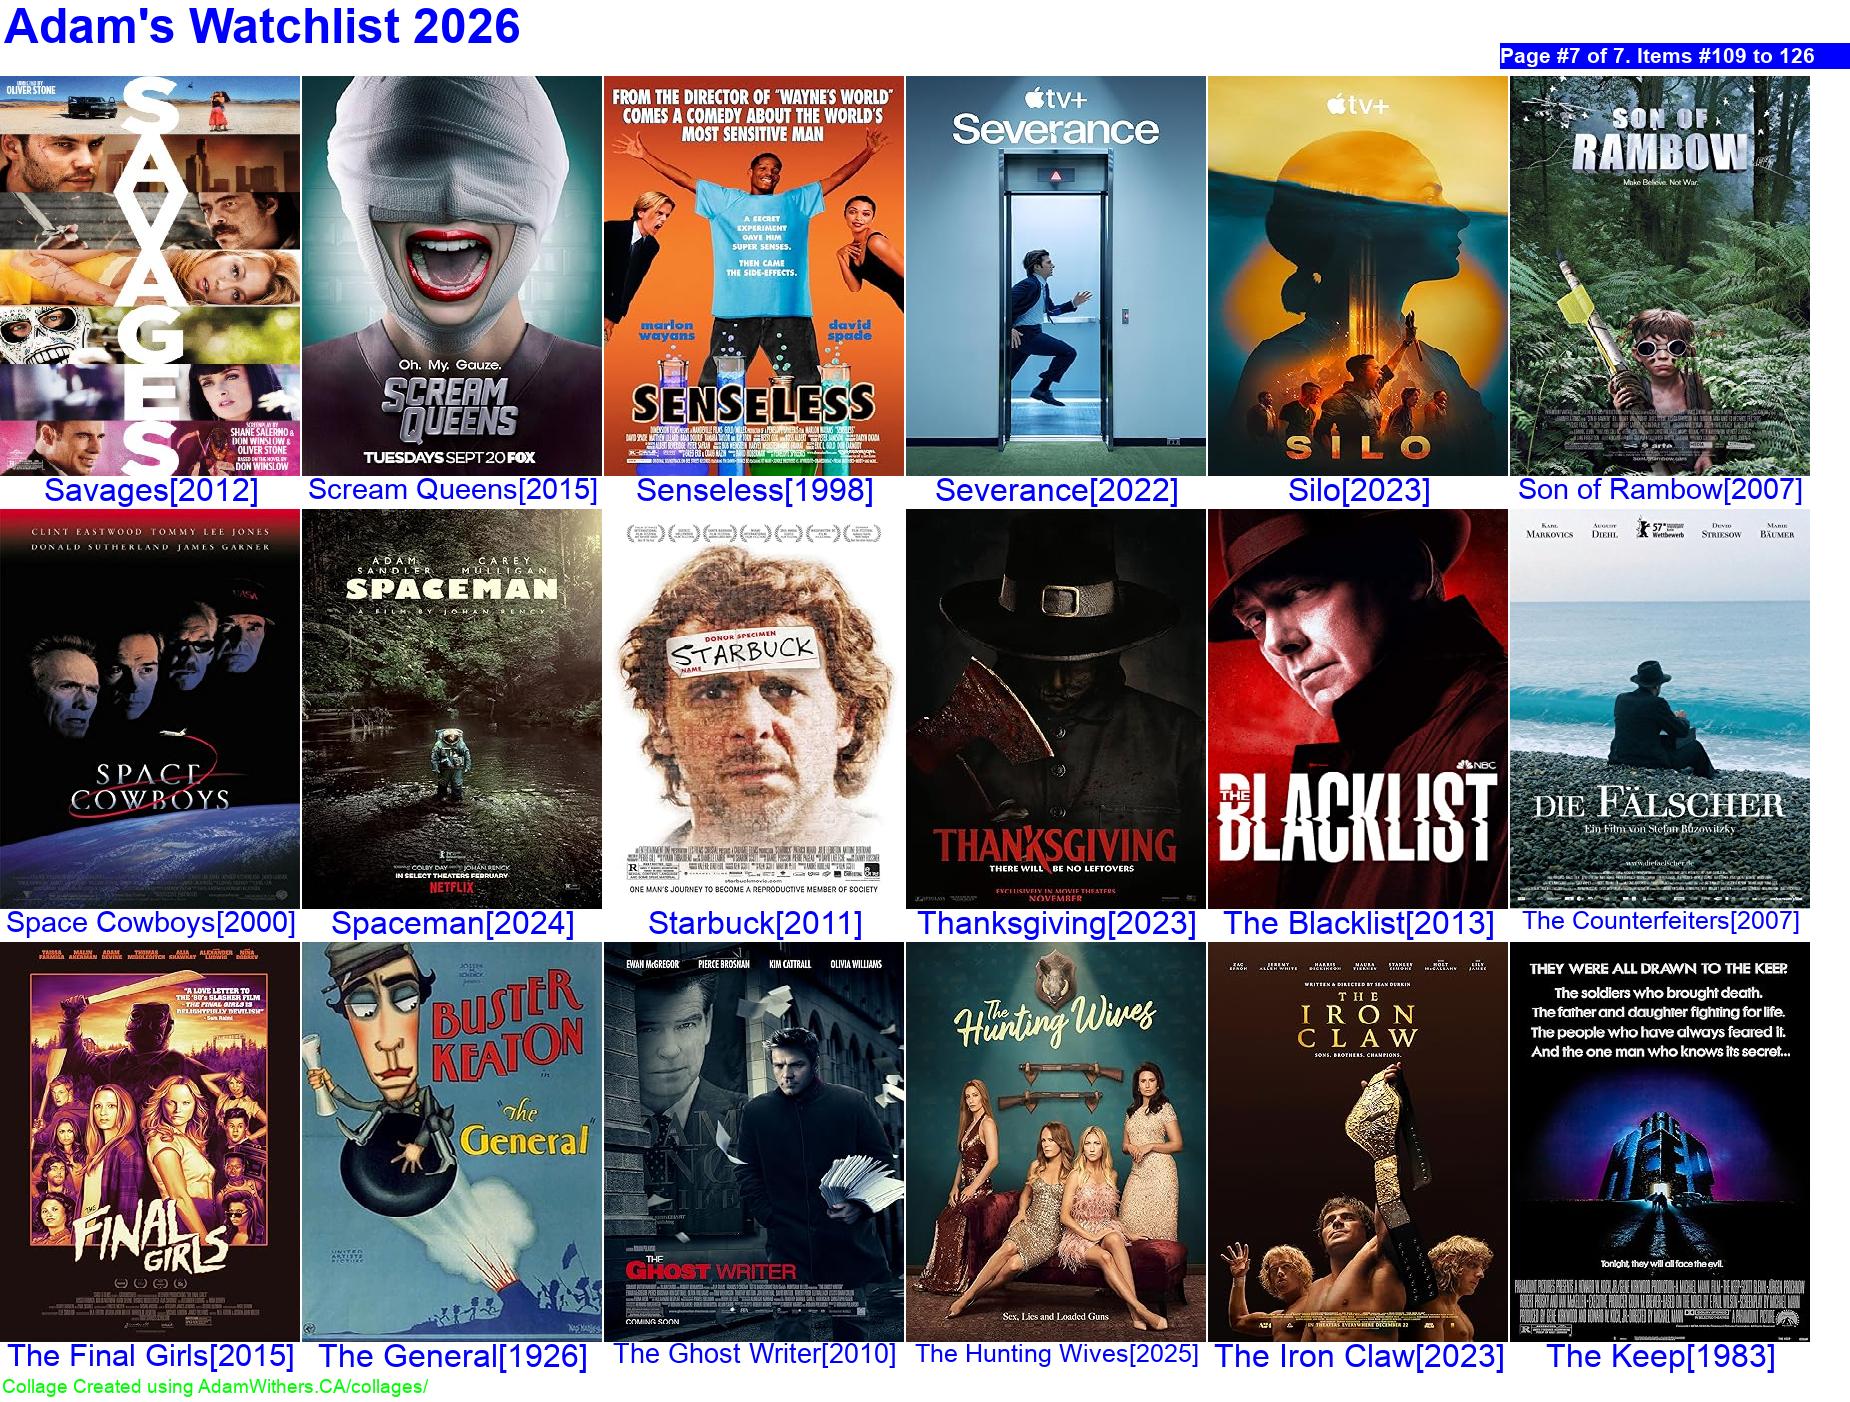Image resolution: width=1850 pixels, height=1402 pixels.
Task: Click the Son of Rambow poster
Action: pos(1660,275)
